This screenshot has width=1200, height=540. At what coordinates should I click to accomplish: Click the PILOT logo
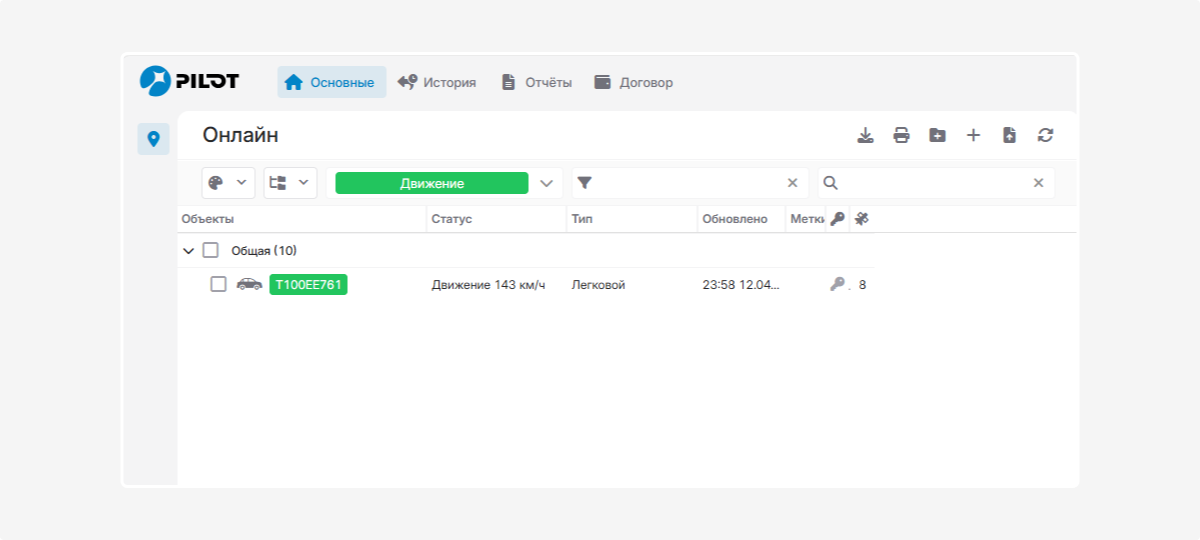tap(190, 81)
